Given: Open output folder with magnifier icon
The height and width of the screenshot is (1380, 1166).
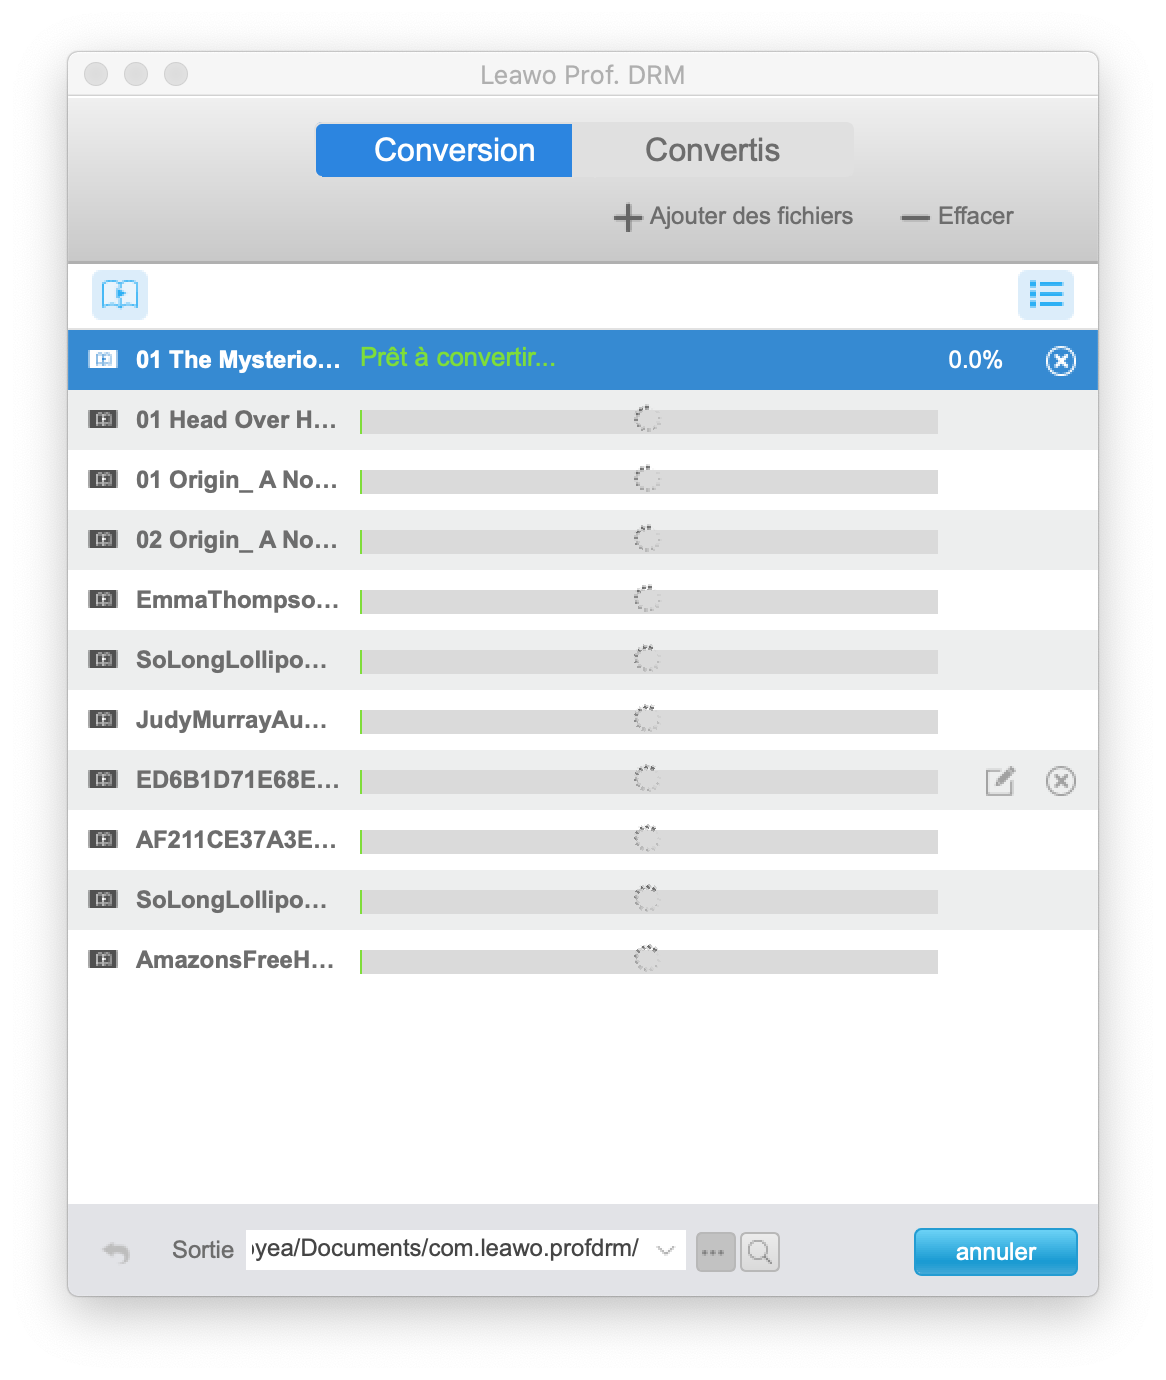Looking at the screenshot, I should 760,1252.
